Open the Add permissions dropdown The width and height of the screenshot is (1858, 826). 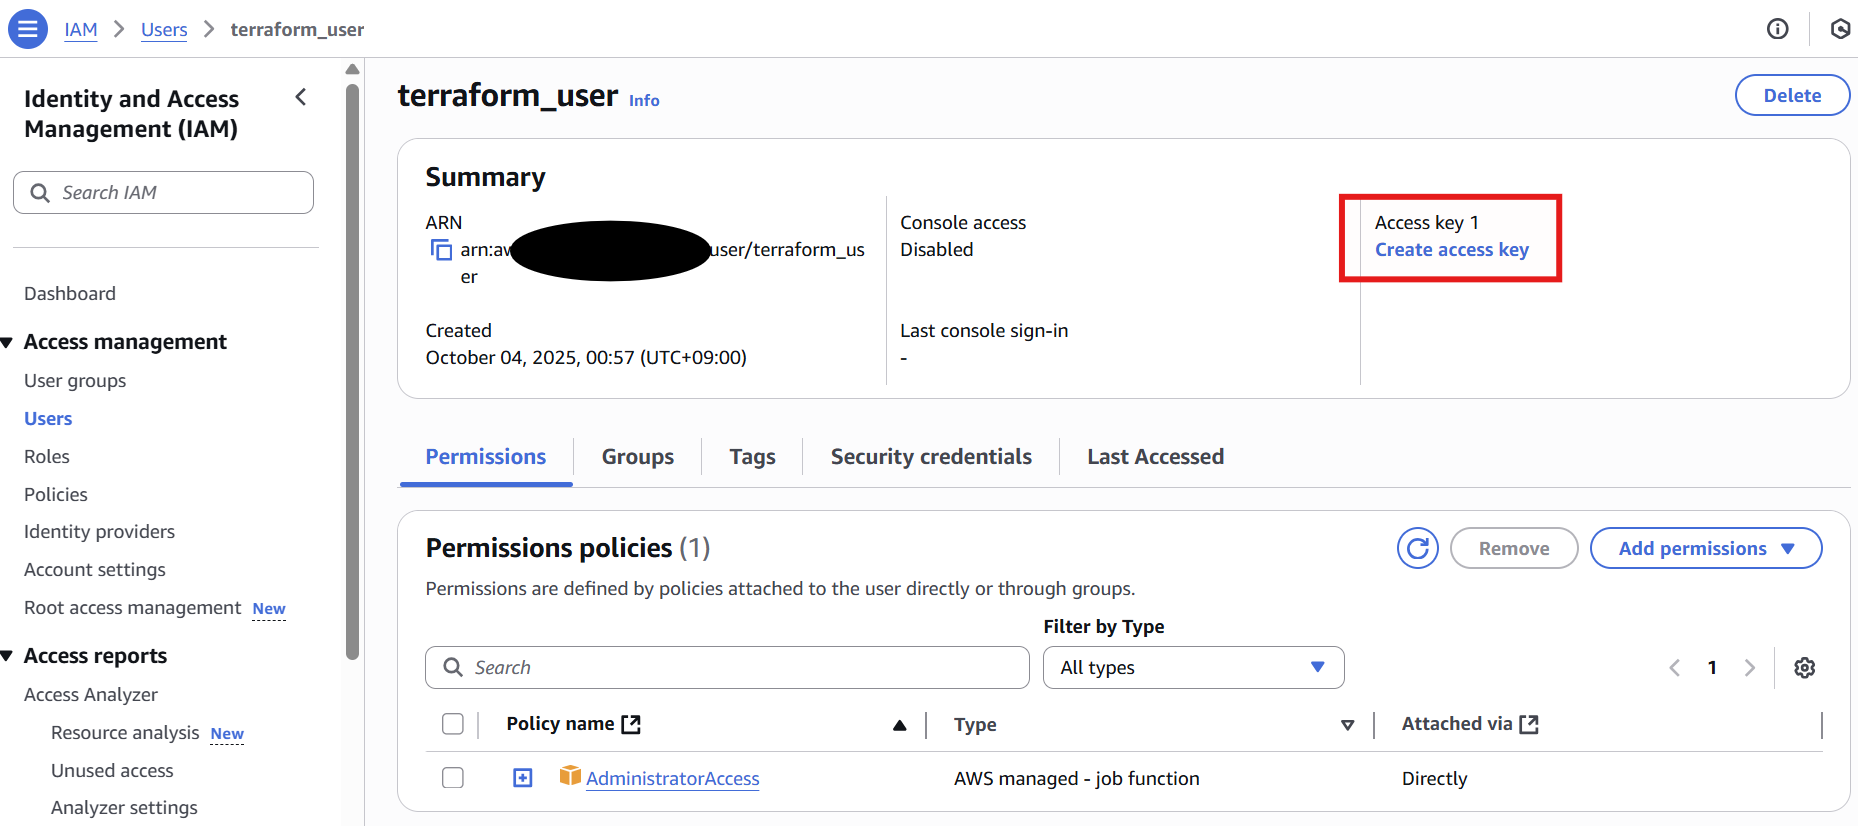point(1706,548)
